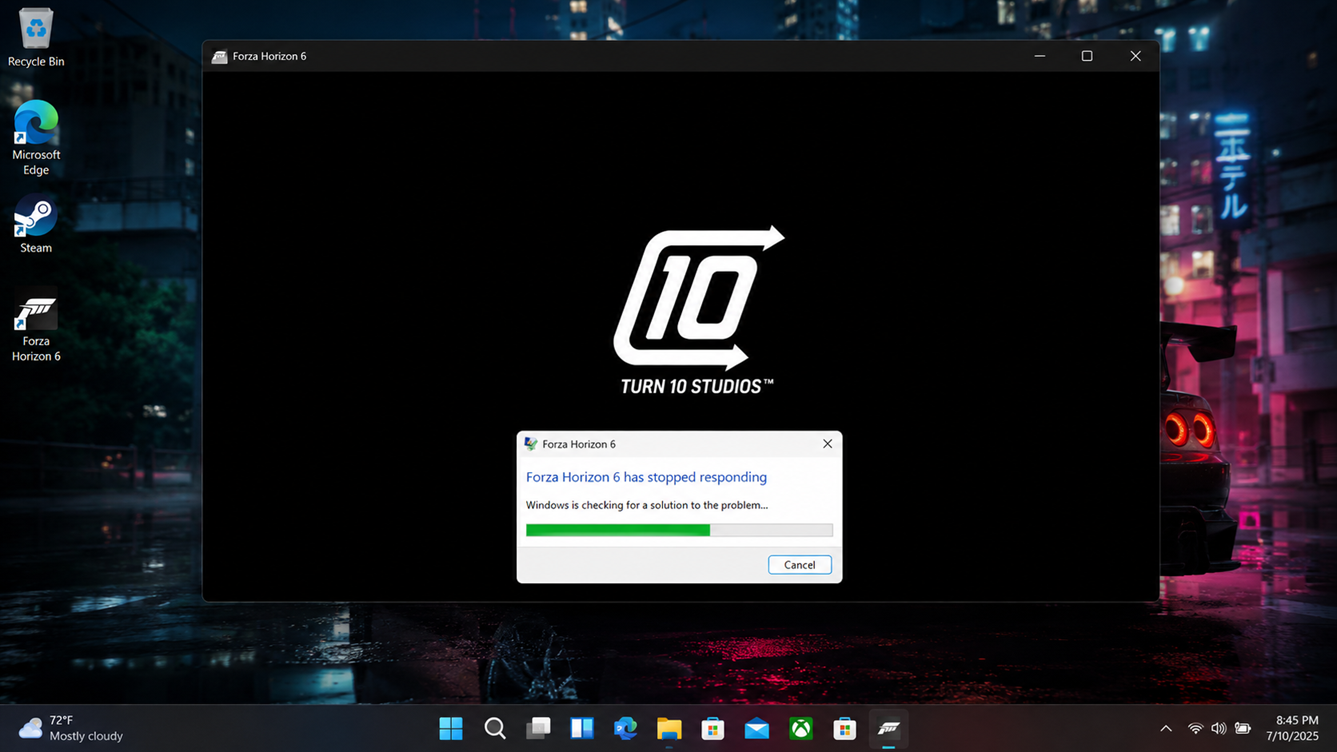Open the Xbox app from the taskbar
Screen dimensions: 1337x752
[801, 728]
